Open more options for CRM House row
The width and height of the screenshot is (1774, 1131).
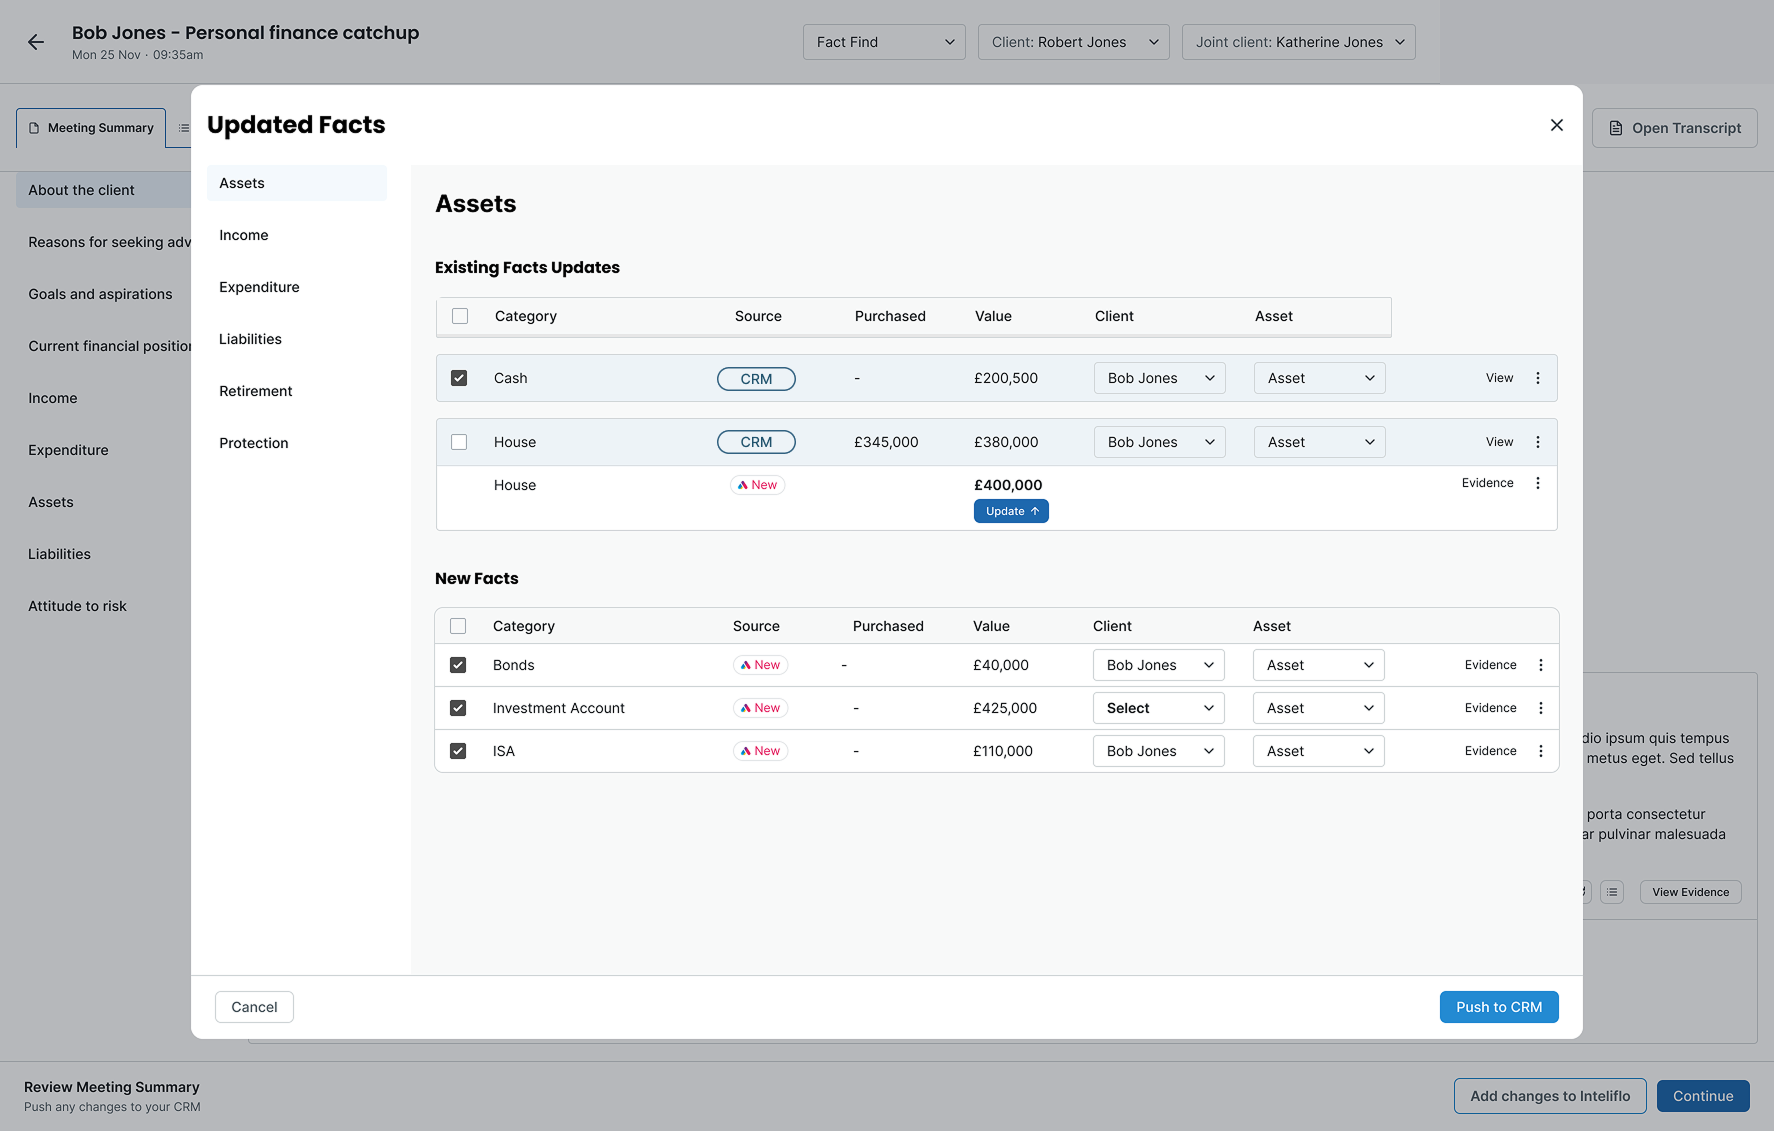[1538, 442]
